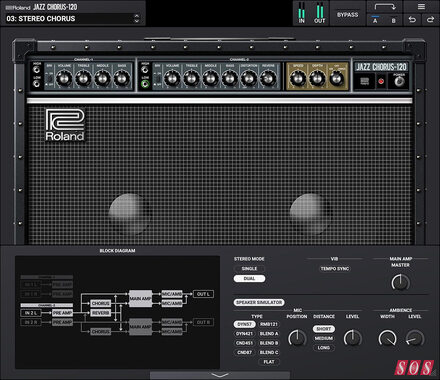Click the Channel-2 Distortion knob

[x=249, y=79]
